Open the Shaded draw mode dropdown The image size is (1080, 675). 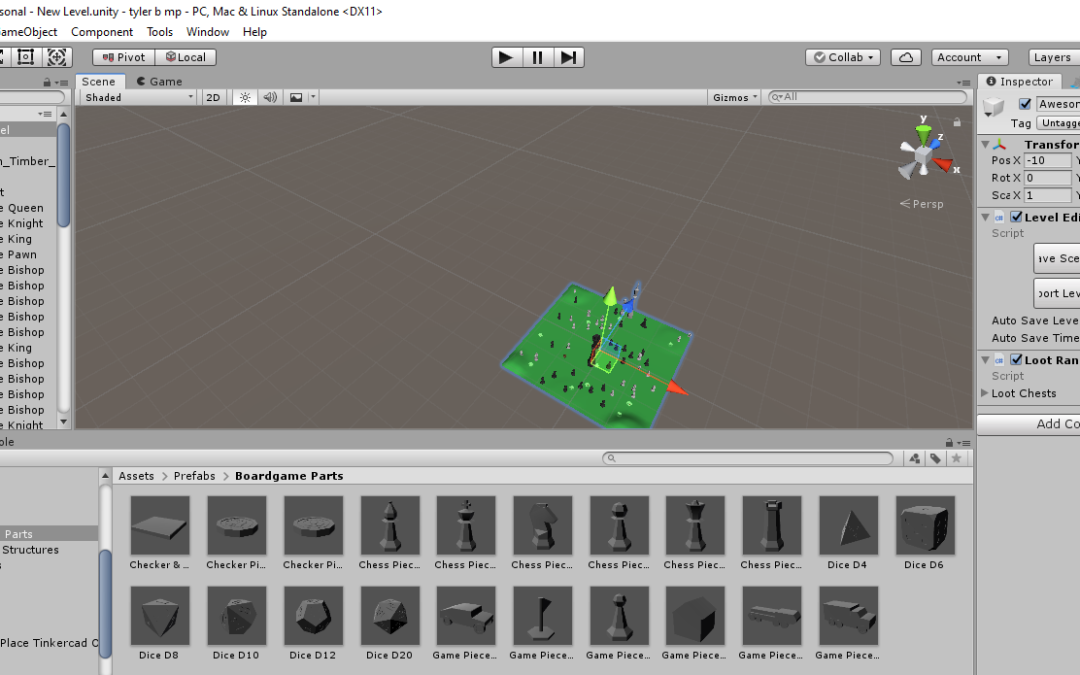[x=138, y=97]
